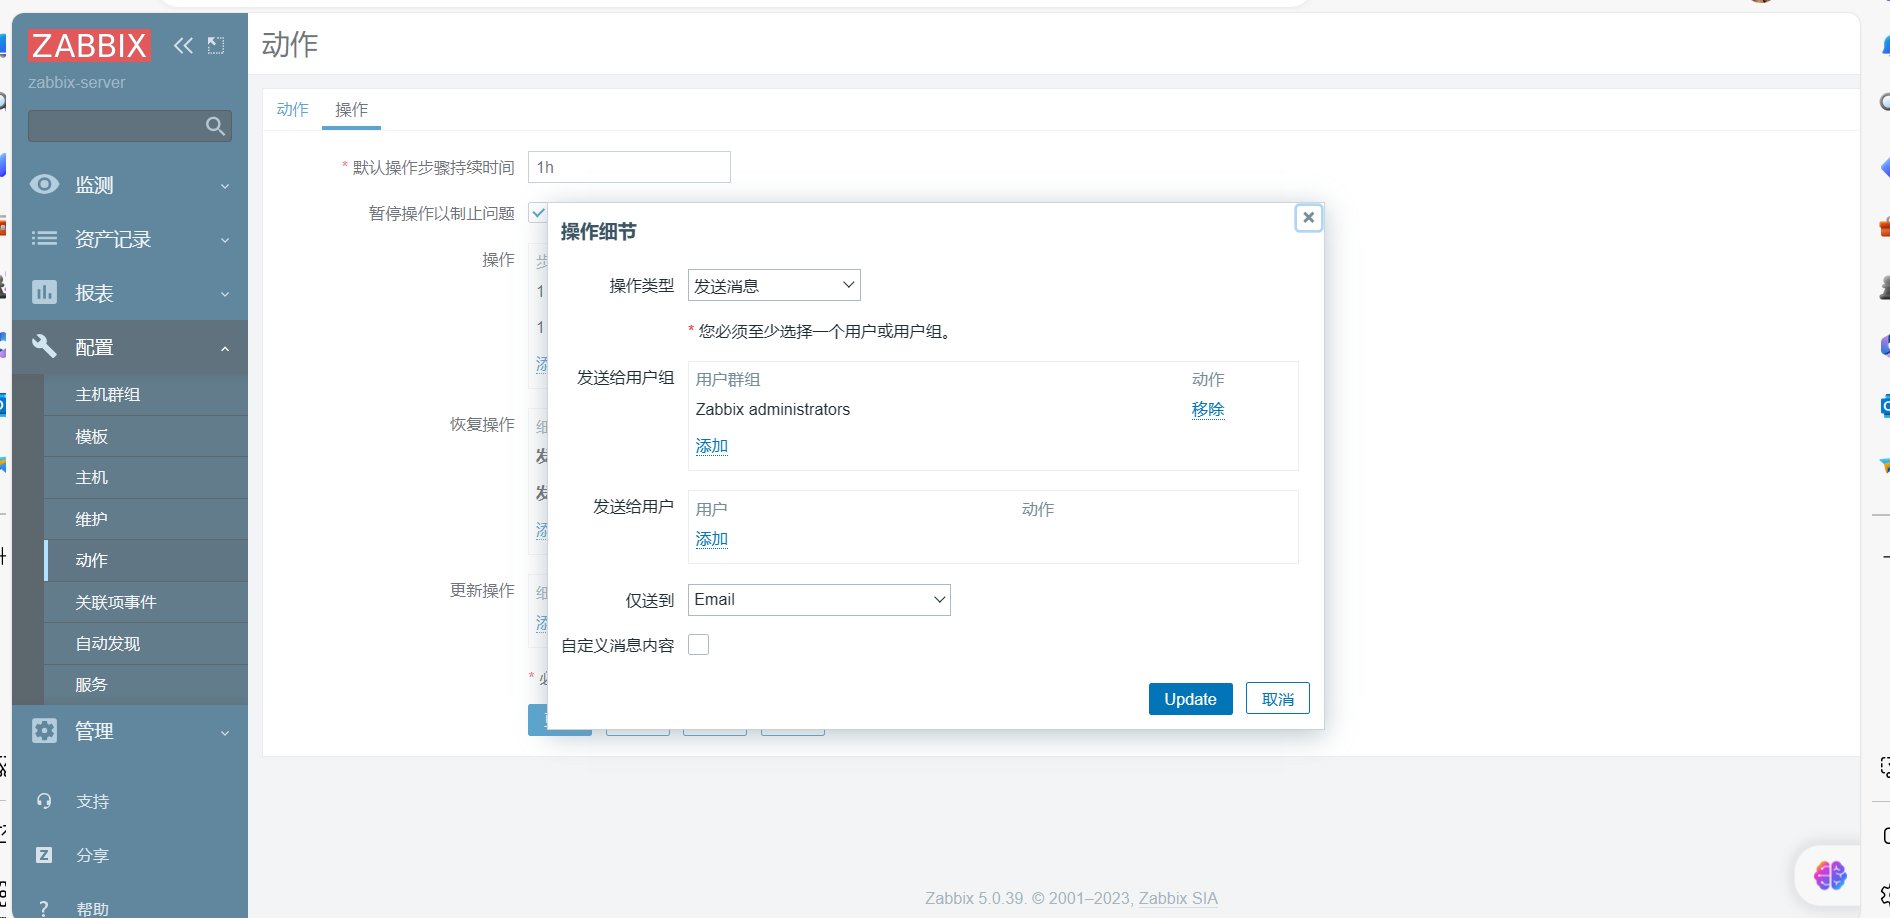Click the question mark icon beside 帮助

pos(44,909)
